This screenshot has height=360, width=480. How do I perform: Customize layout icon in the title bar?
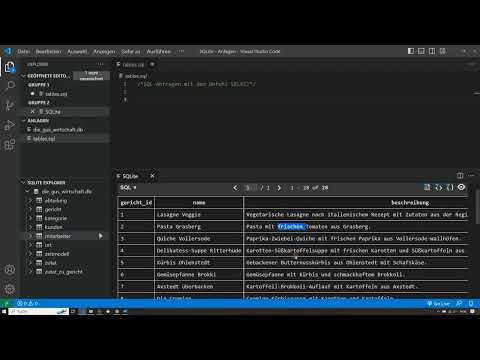pyautogui.click(x=443, y=51)
